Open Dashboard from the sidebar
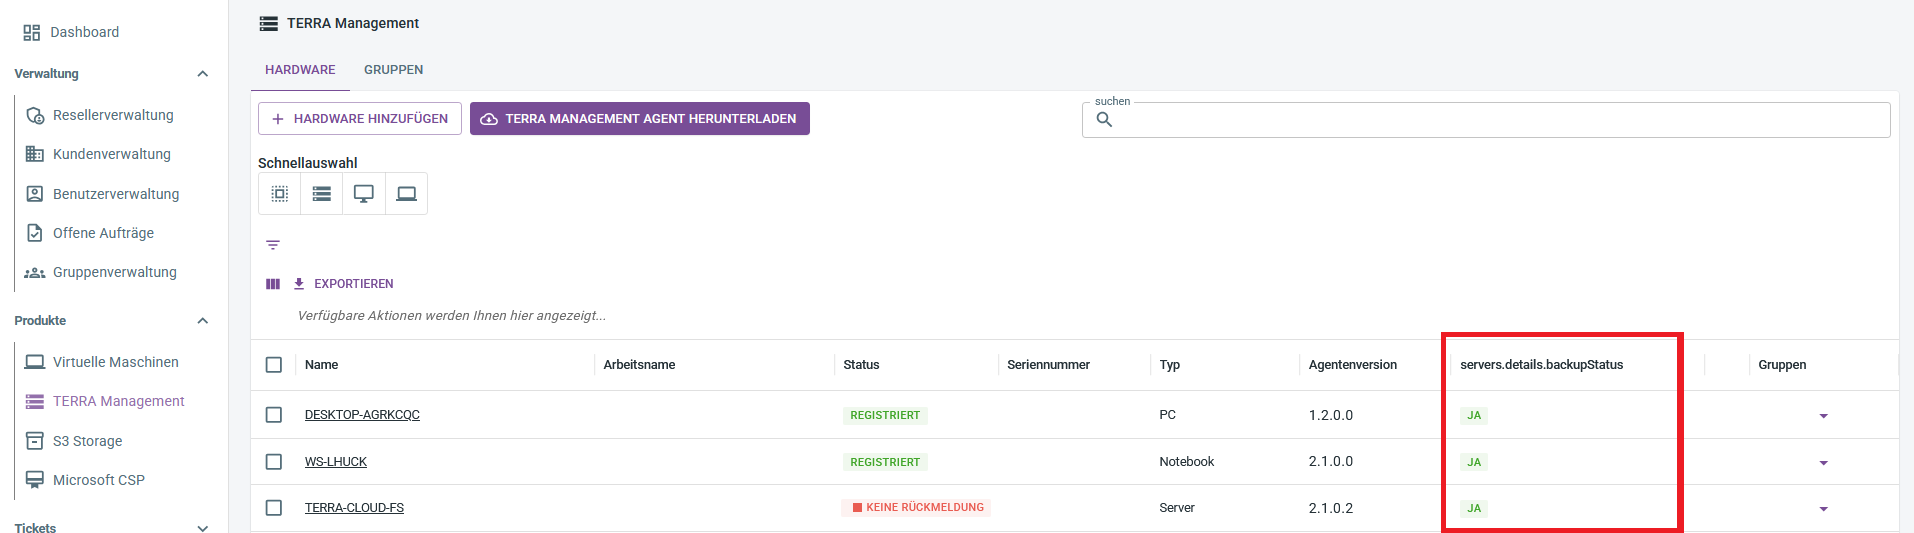1914x533 pixels. pyautogui.click(x=84, y=32)
